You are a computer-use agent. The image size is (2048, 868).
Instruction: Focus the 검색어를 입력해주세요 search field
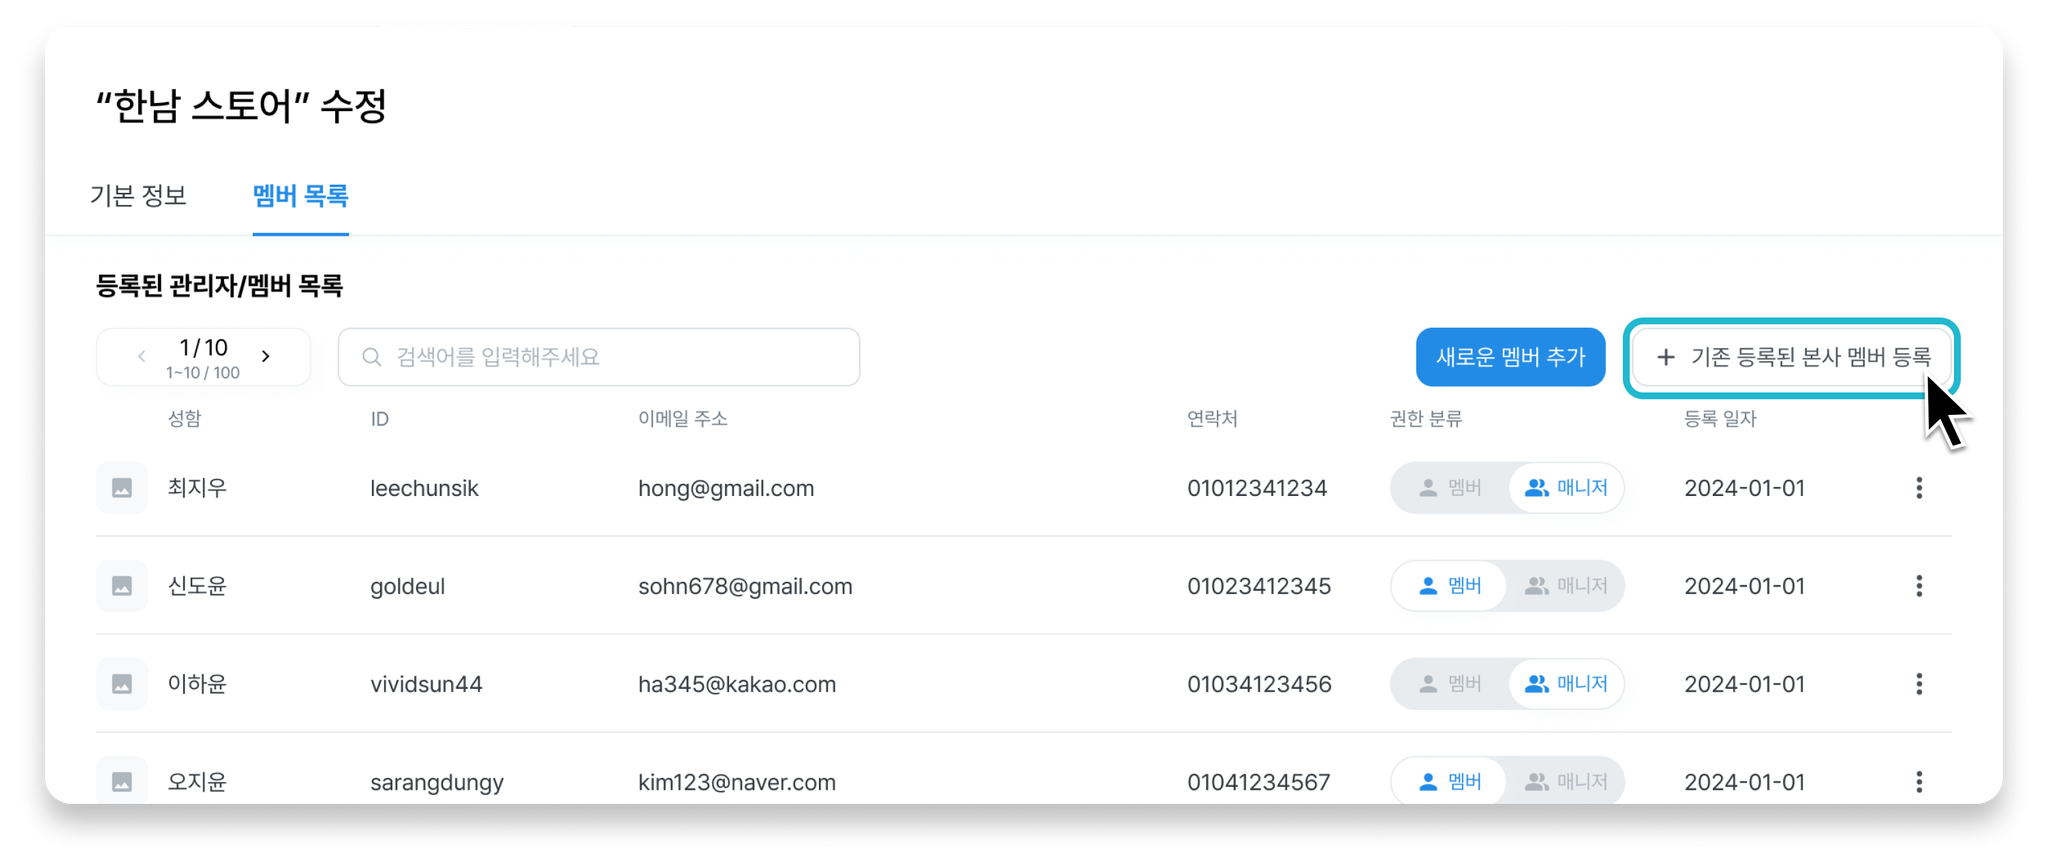[x=599, y=357]
